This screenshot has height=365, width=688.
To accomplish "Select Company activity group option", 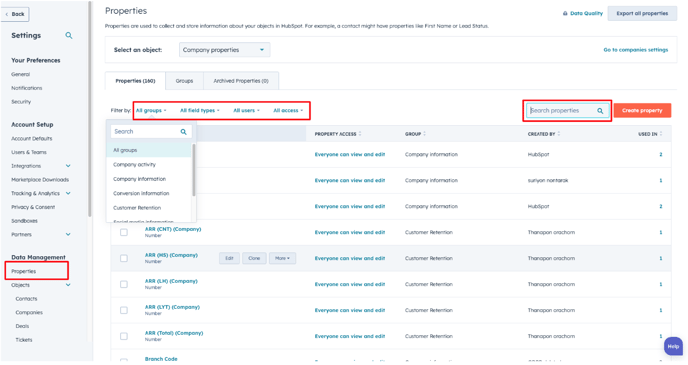I will tap(149, 165).
